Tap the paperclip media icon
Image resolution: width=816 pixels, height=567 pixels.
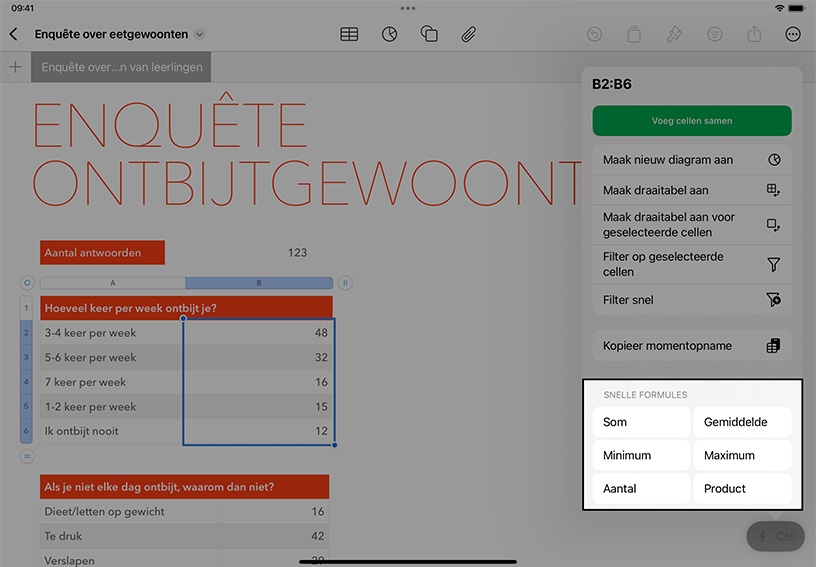(x=468, y=34)
